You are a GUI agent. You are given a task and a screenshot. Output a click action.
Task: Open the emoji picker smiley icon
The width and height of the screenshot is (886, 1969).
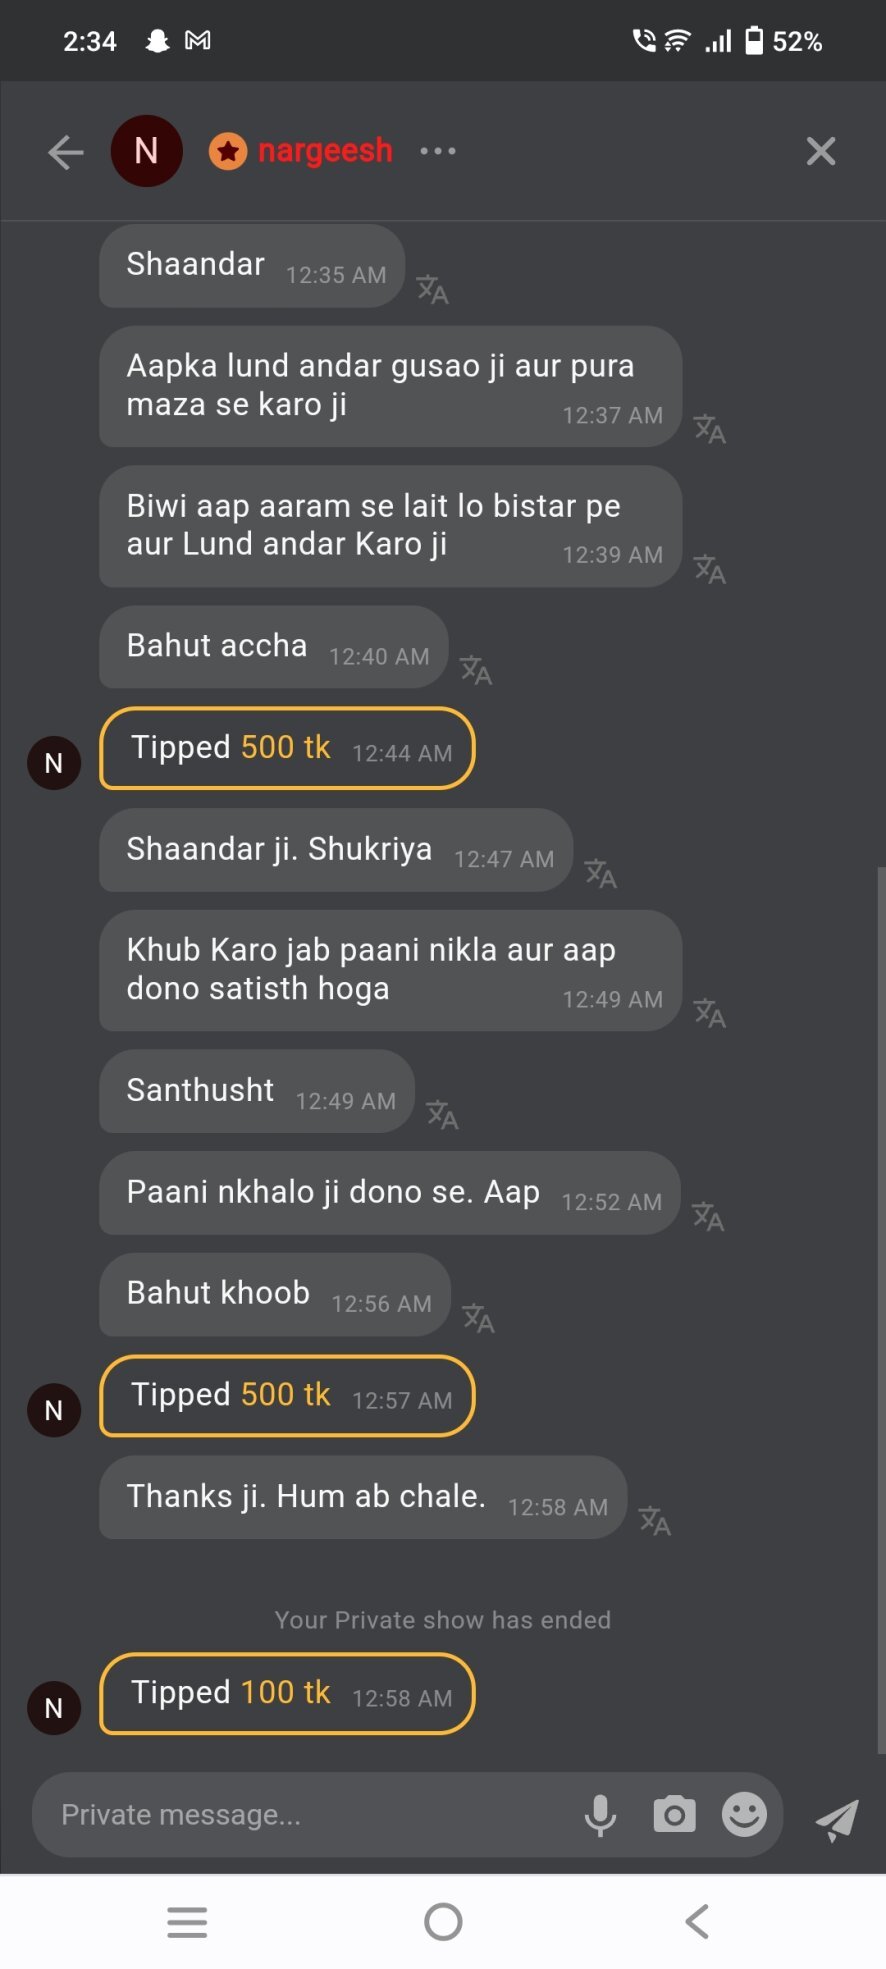744,1814
